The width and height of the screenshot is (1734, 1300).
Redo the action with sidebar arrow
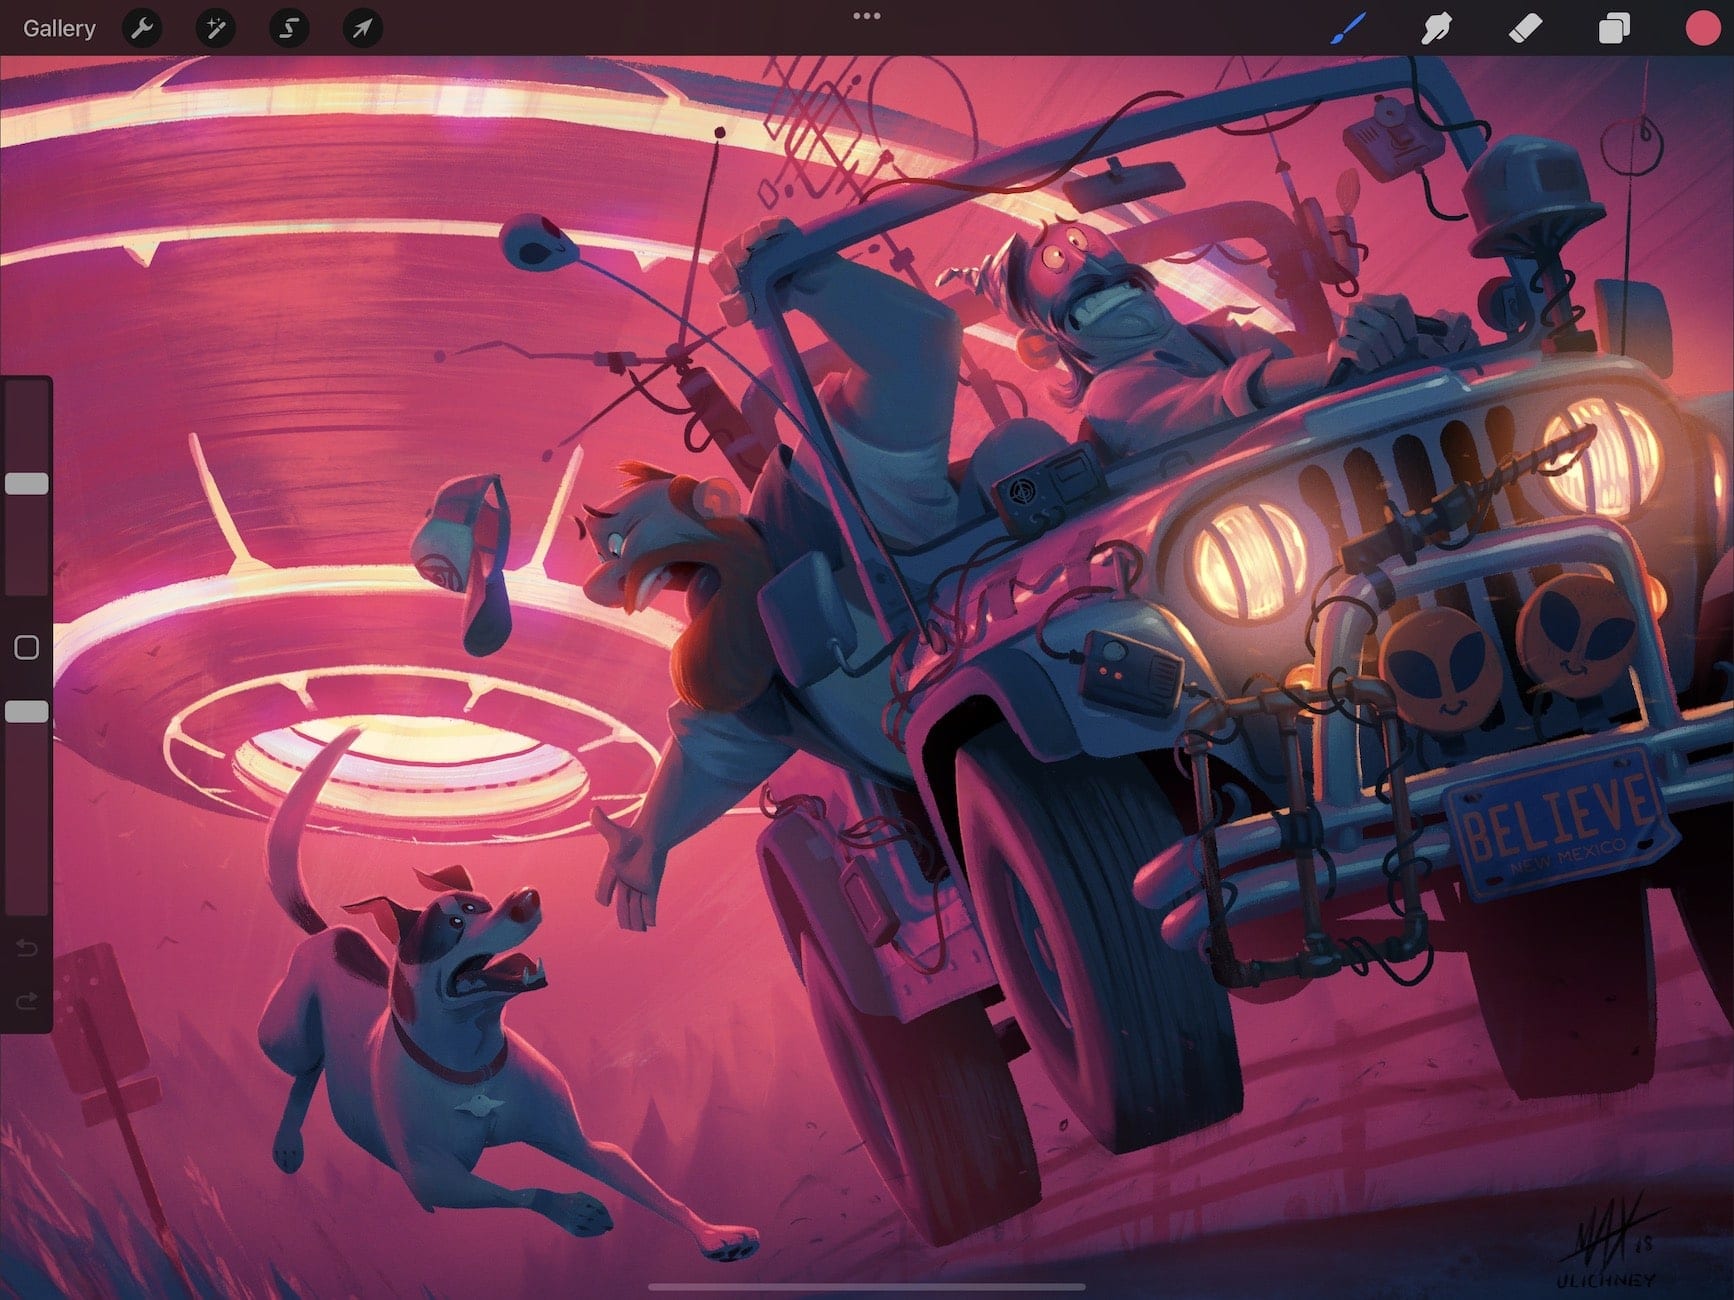tap(27, 1000)
